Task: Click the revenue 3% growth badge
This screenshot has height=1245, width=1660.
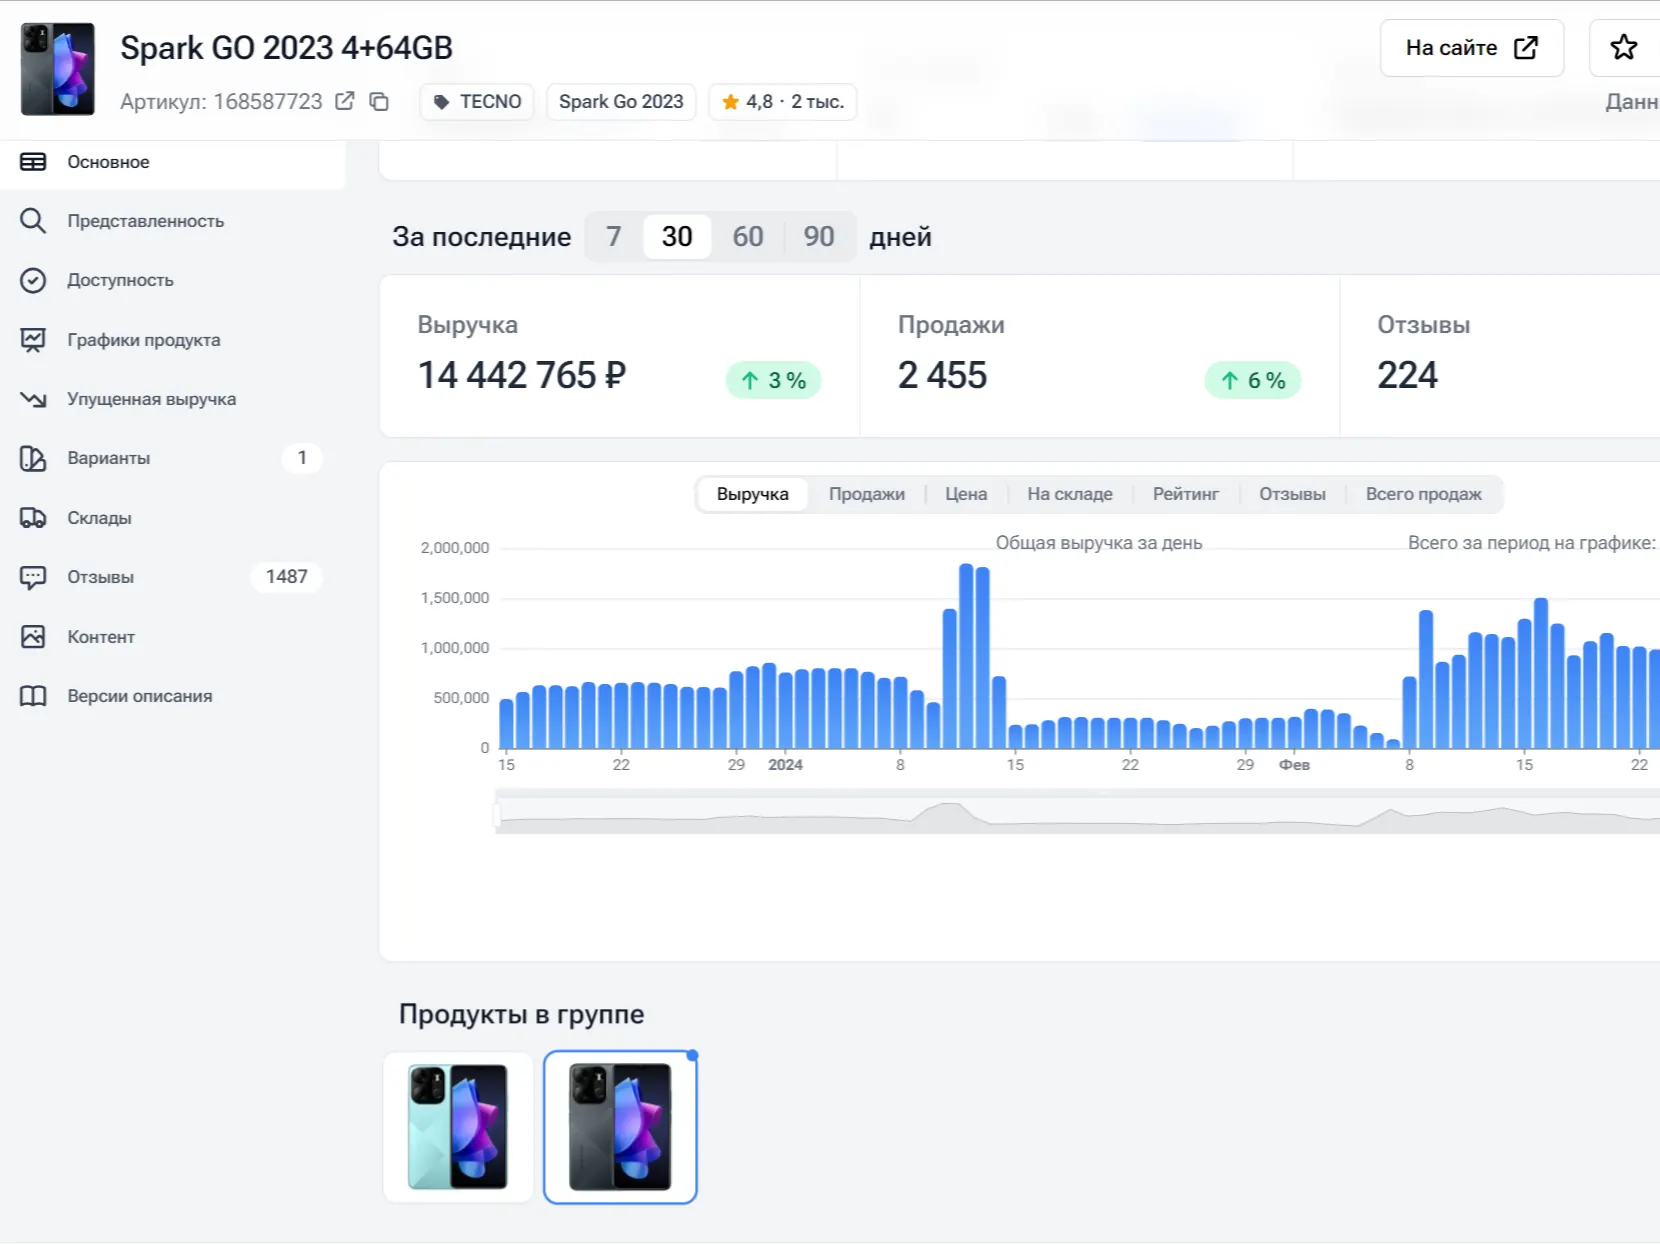Action: [x=773, y=380]
